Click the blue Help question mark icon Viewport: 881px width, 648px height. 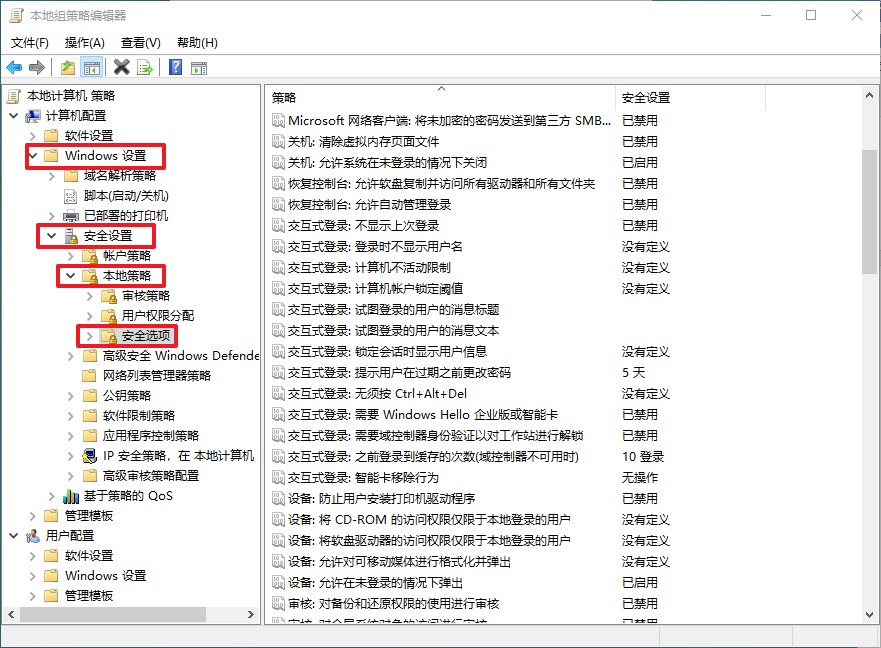point(175,67)
